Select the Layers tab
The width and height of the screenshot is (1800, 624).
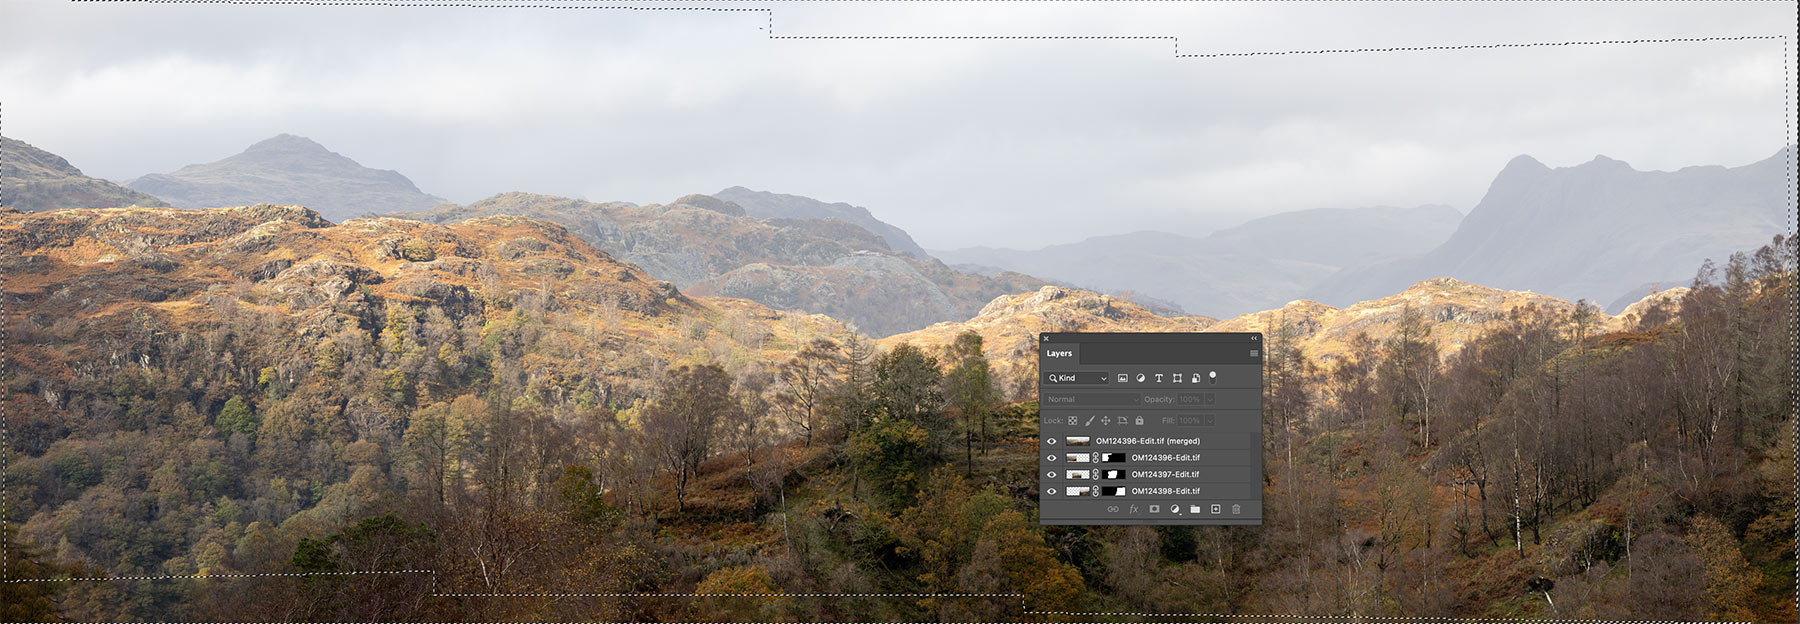pyautogui.click(x=1059, y=353)
